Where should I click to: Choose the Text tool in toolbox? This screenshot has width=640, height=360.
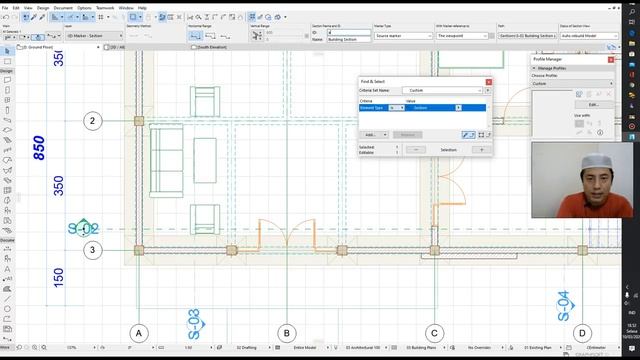pyautogui.click(x=7, y=269)
